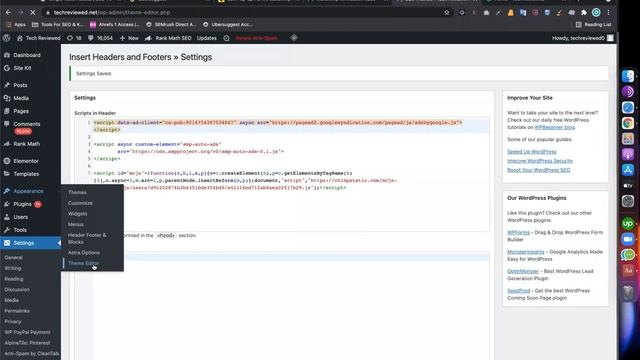Choose Astra Options in the flyout
640x360 pixels.
click(84, 253)
